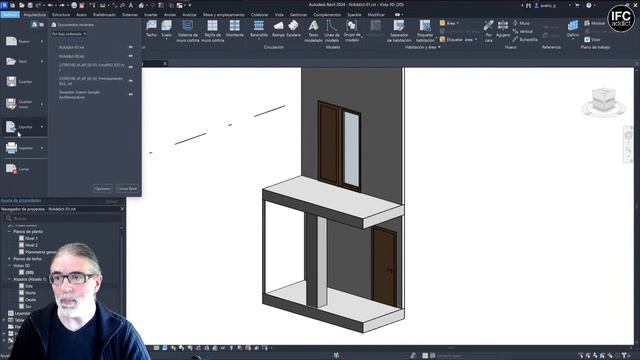The image size is (640, 360).
Task: Open the Modificar ribbon tab
Action: pos(376,15)
